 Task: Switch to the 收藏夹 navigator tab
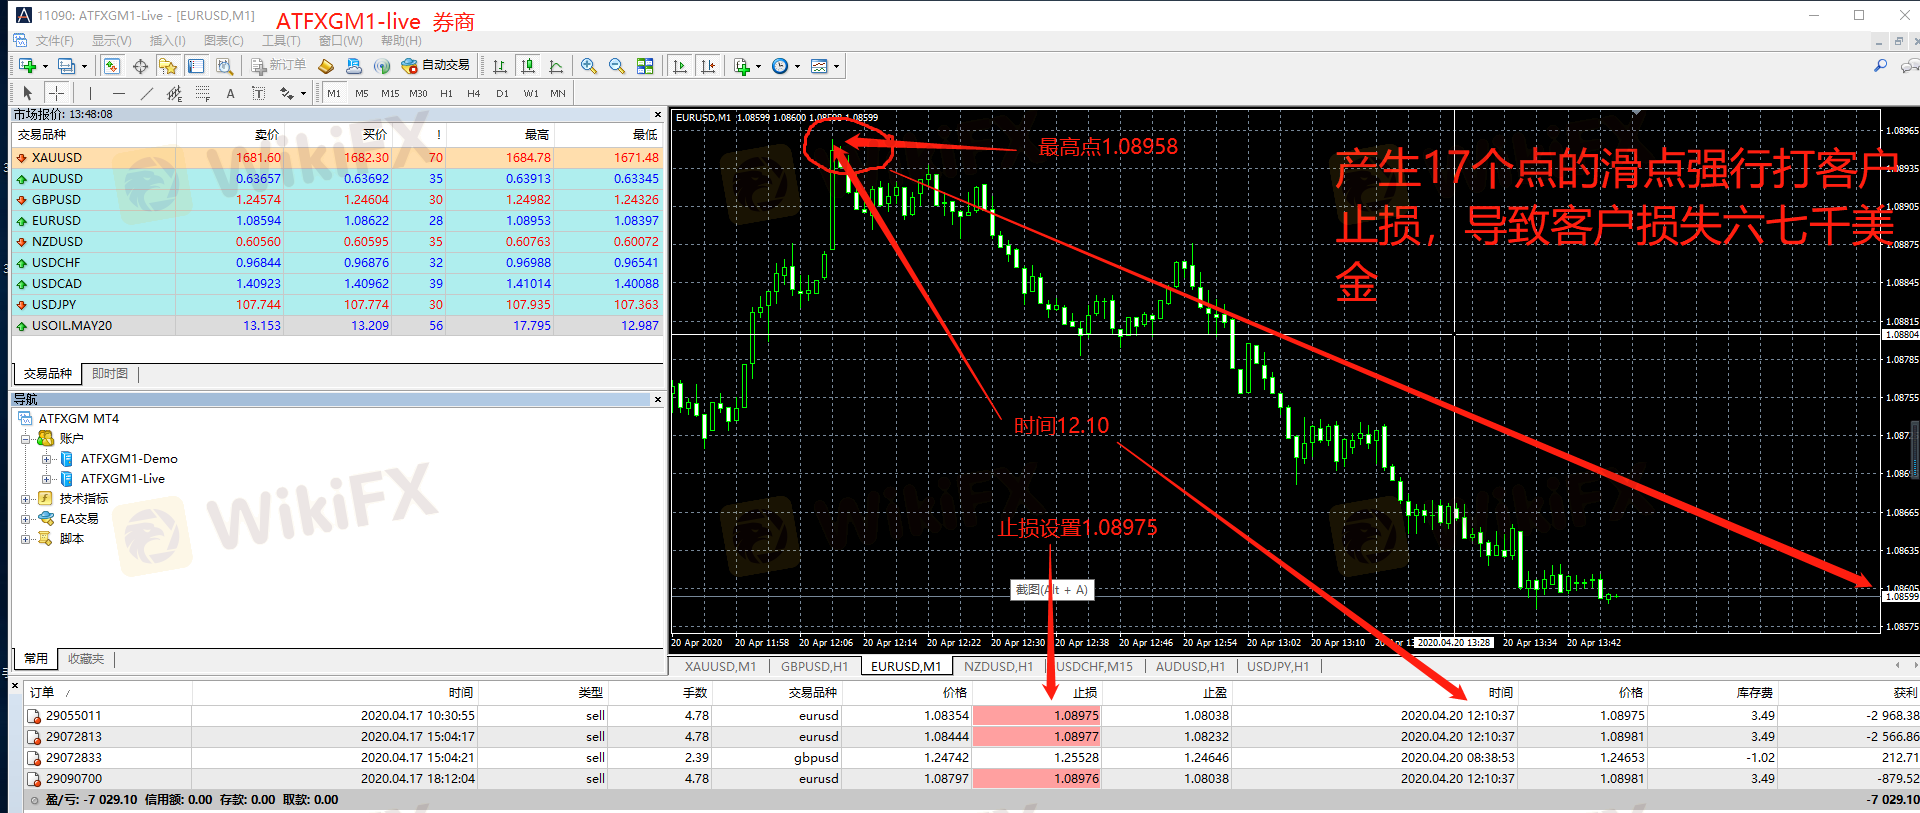pyautogui.click(x=86, y=659)
